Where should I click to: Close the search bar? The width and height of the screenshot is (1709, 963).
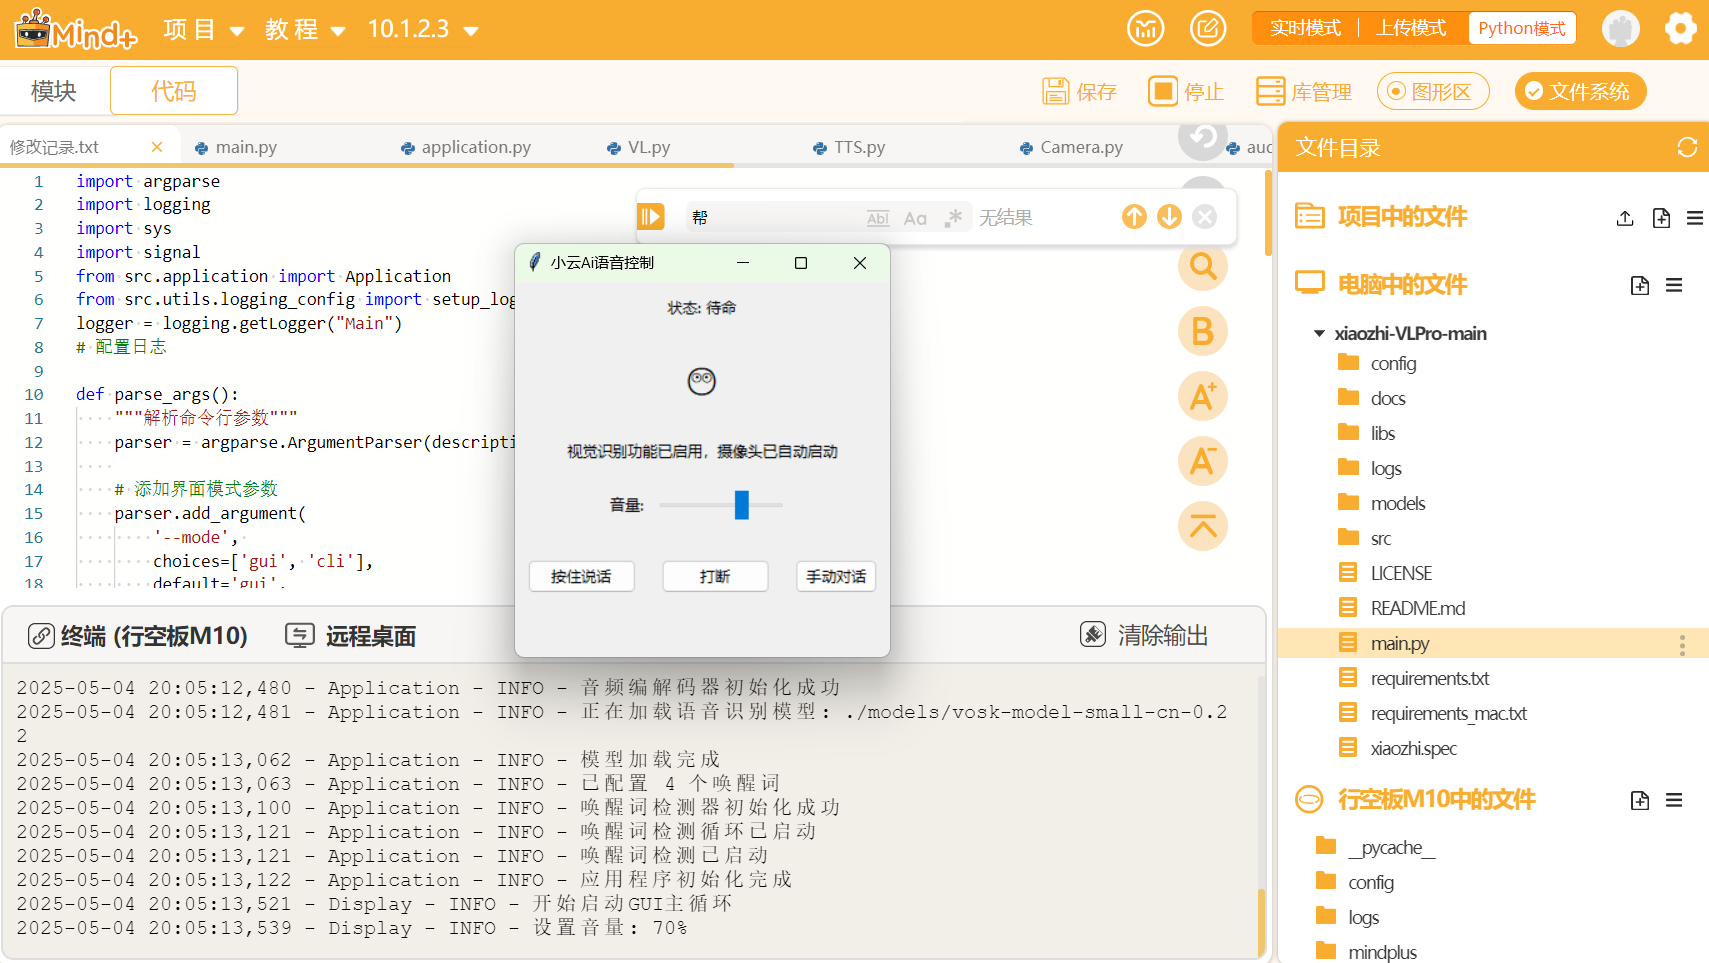pyautogui.click(x=1205, y=217)
